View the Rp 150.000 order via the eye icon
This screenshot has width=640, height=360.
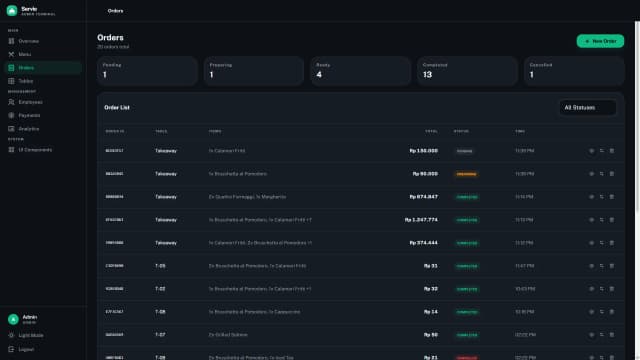(591, 151)
